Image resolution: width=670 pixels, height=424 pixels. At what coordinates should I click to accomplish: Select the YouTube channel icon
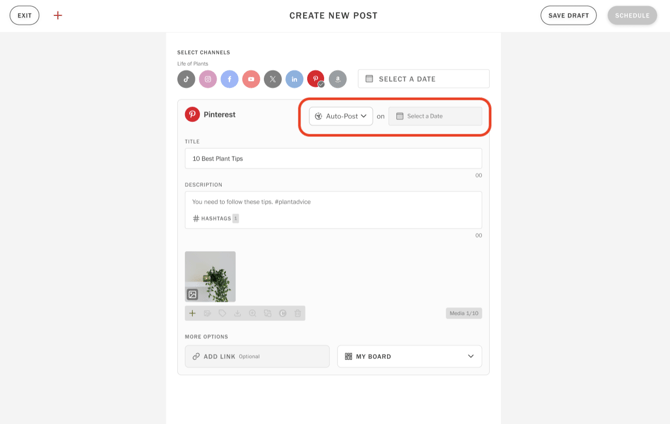coord(251,79)
